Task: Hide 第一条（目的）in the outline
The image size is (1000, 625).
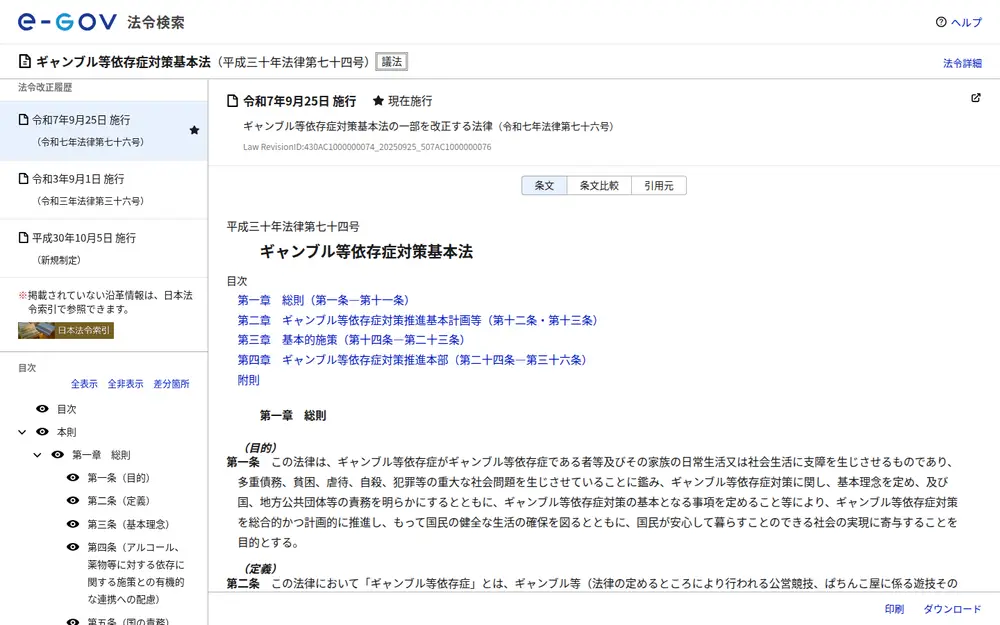Action: [x=73, y=478]
